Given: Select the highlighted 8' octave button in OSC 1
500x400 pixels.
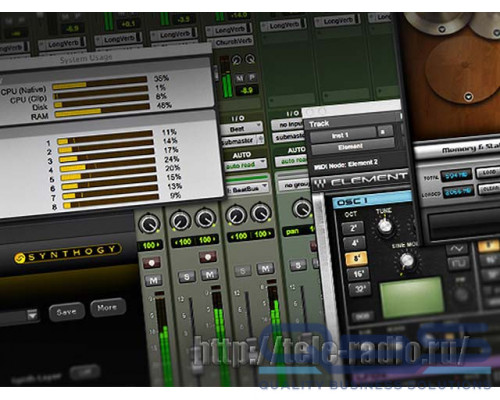Looking at the screenshot, I should (x=356, y=259).
